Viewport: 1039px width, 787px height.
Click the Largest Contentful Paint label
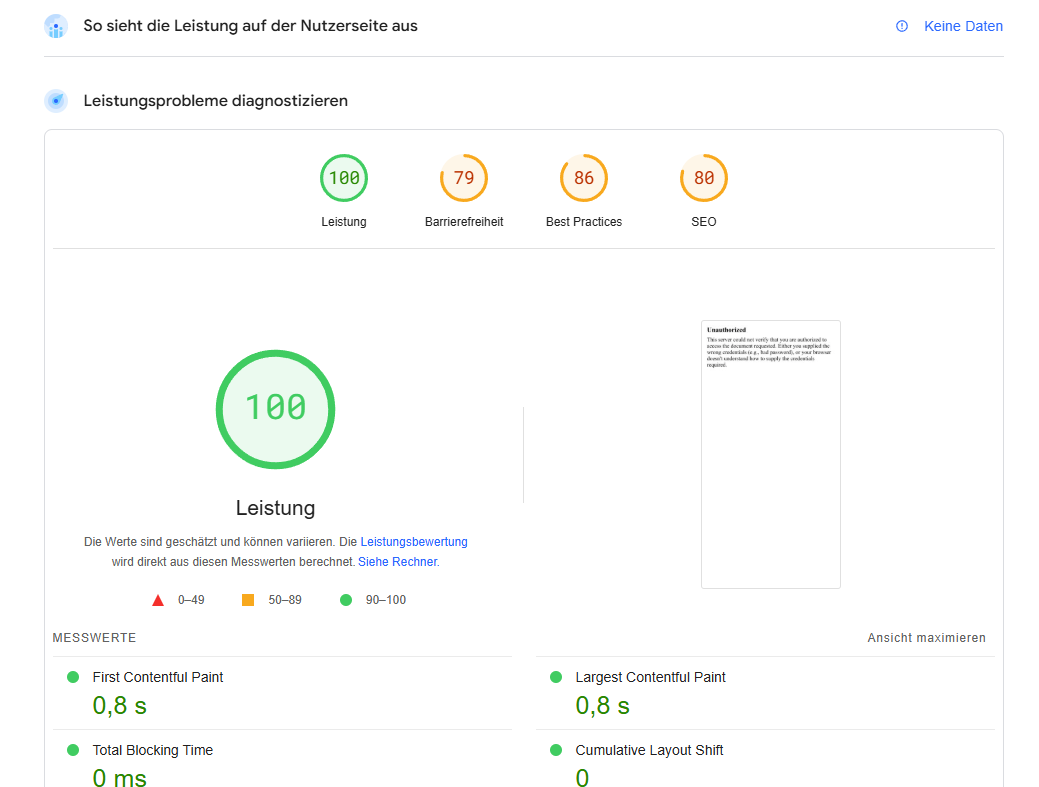pyautogui.click(x=650, y=677)
